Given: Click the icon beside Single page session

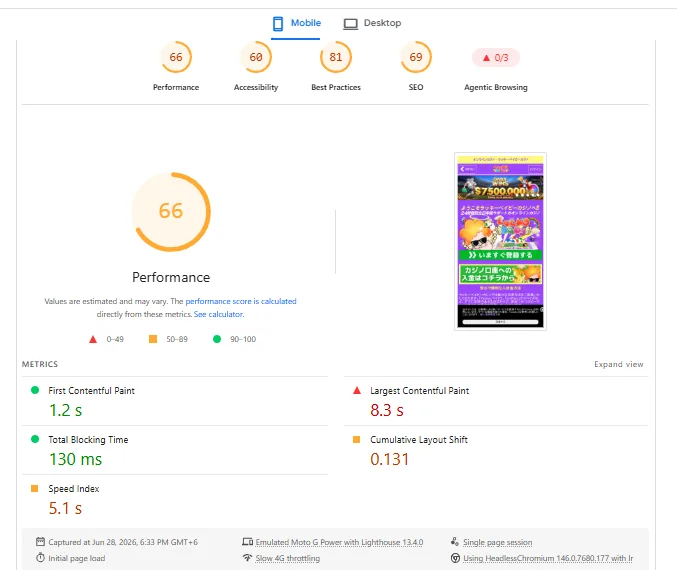Looking at the screenshot, I should 455,542.
